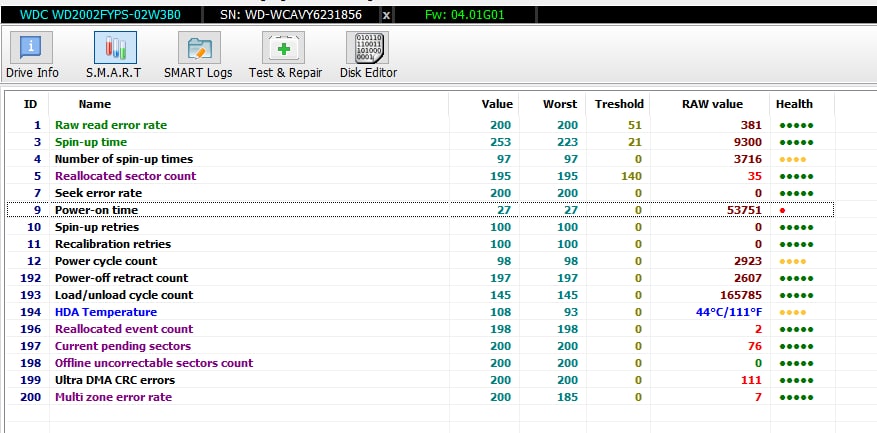Click green health dots for Raw read error rate
The width and height of the screenshot is (877, 433).
click(x=796, y=125)
